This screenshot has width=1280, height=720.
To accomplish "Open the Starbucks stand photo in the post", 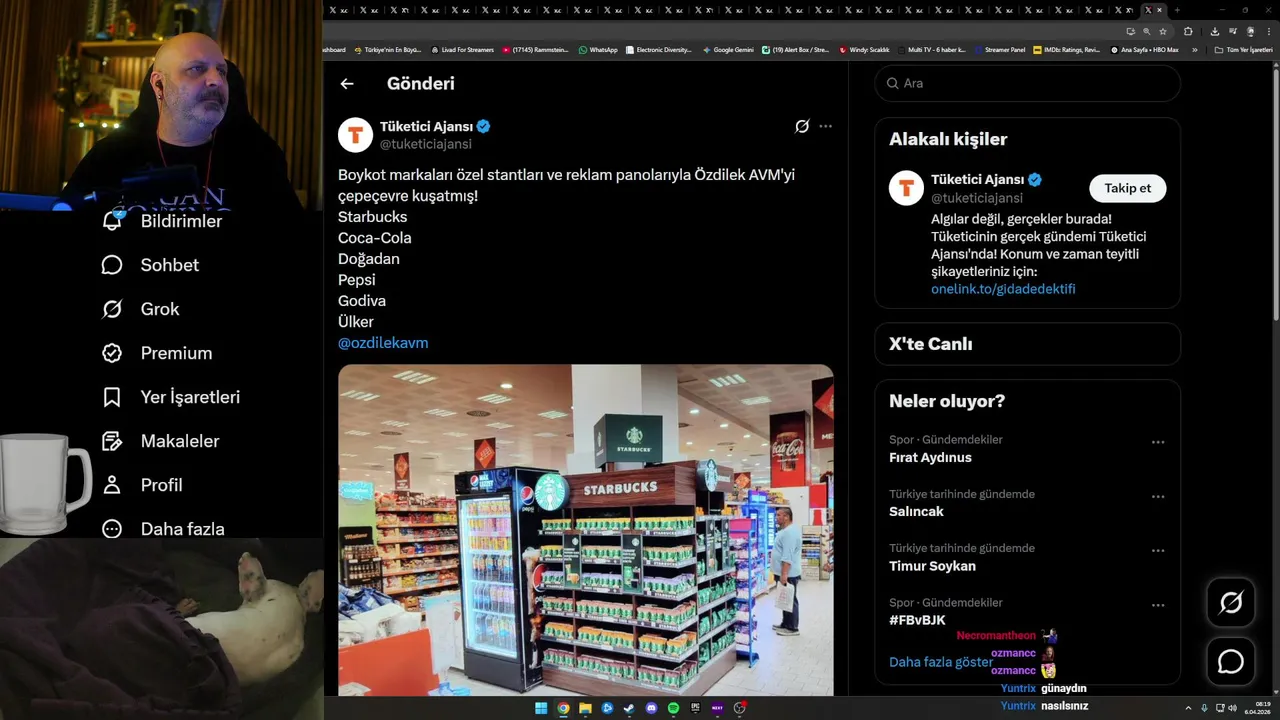I will tap(585, 530).
